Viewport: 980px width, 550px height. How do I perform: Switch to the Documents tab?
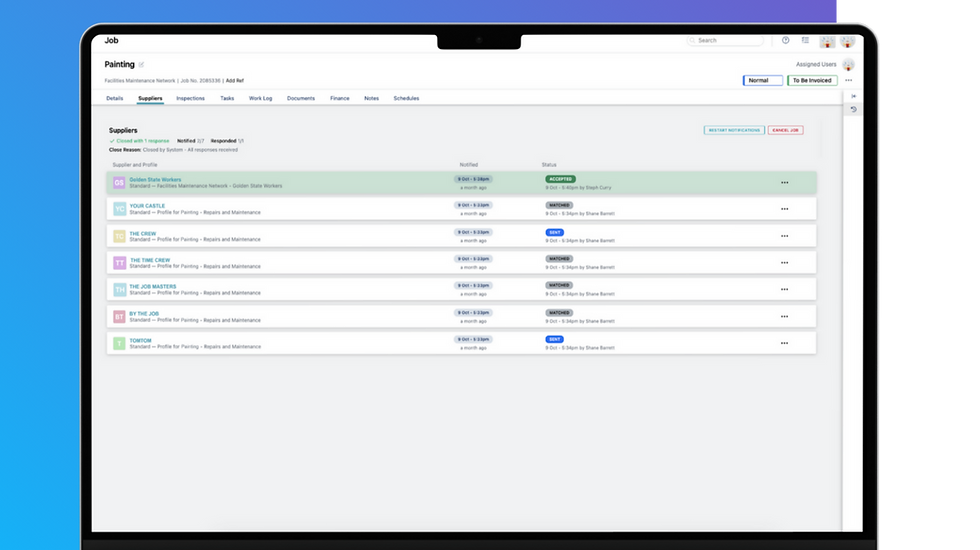[x=301, y=98]
